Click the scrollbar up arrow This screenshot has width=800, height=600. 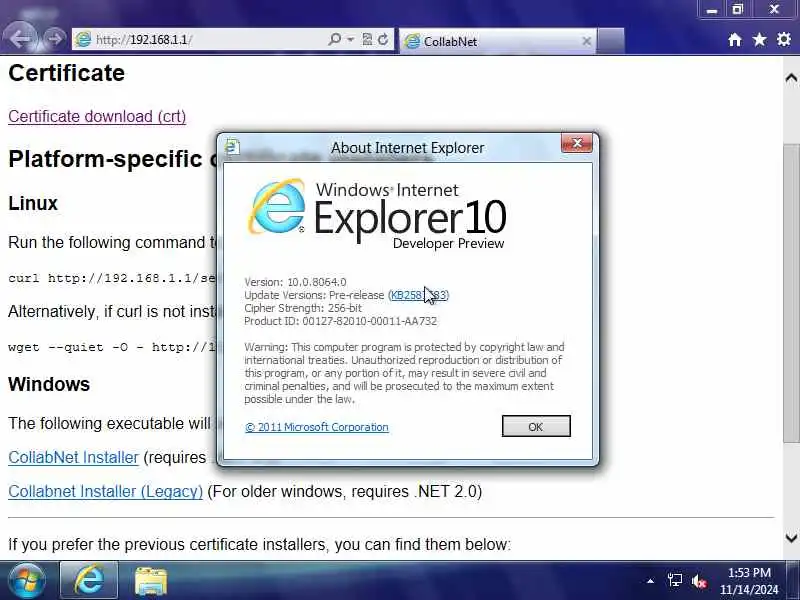[x=791, y=78]
